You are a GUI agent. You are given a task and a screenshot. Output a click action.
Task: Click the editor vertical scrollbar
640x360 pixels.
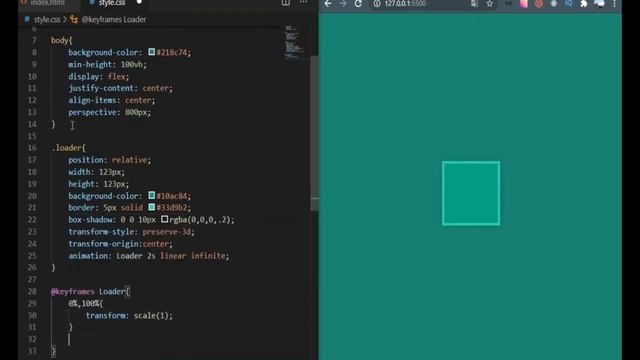click(314, 133)
